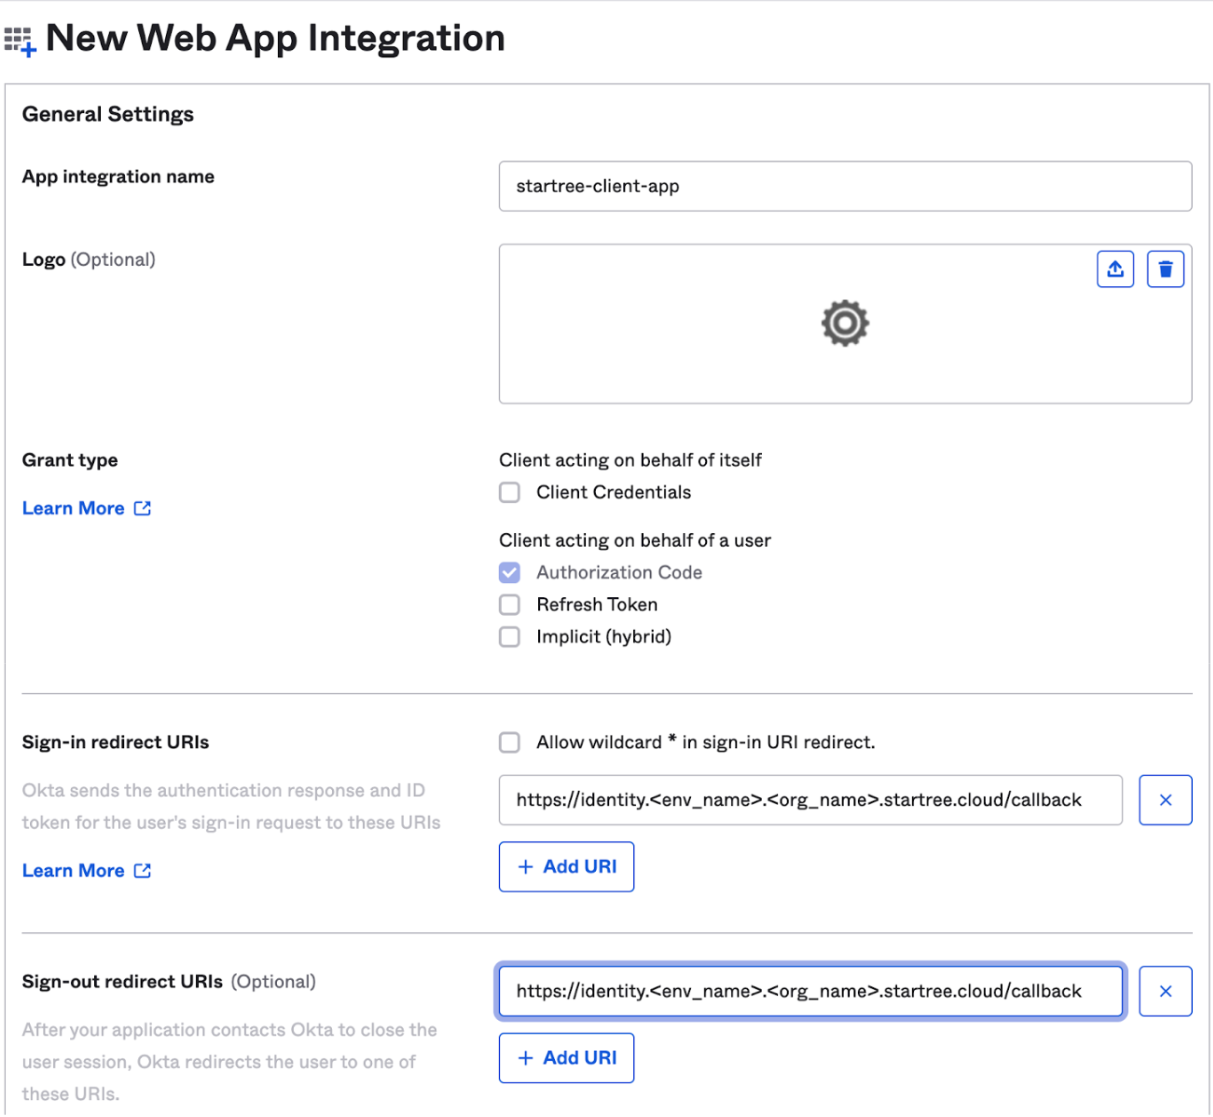Image resolution: width=1213 pixels, height=1117 pixels.
Task: Click the X to remove the sign-in redirect URI
Action: (x=1164, y=799)
